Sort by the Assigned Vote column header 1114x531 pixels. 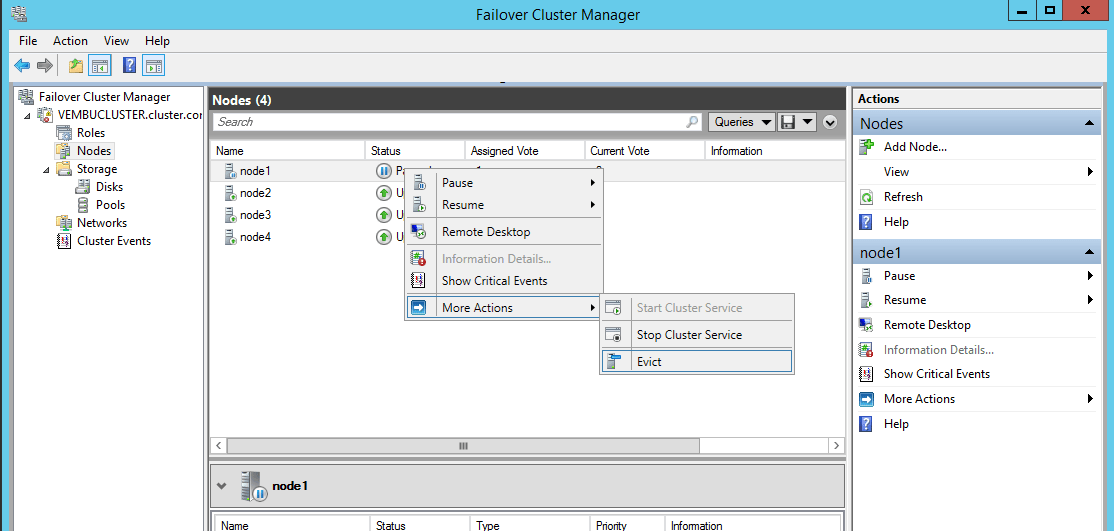pos(524,151)
